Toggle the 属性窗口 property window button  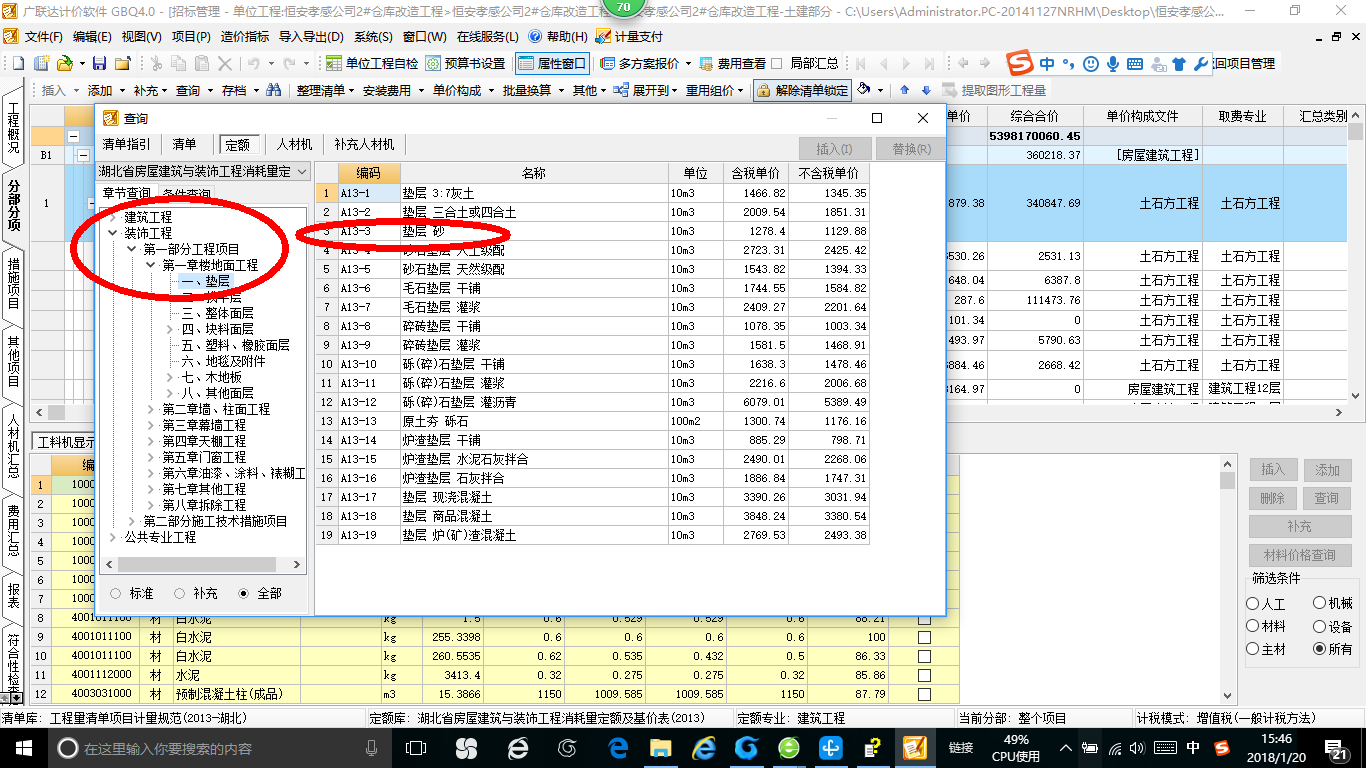coord(552,63)
